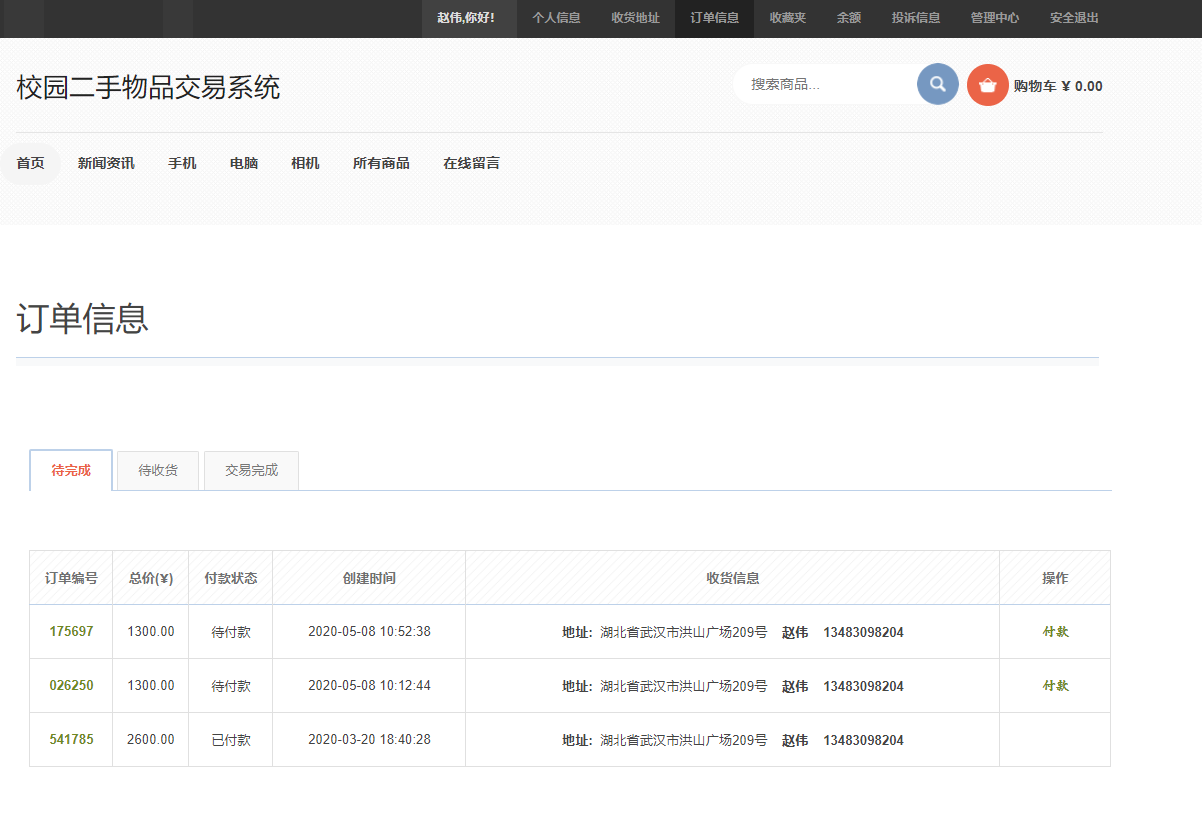Click the 已付款 status cell

tap(231, 740)
